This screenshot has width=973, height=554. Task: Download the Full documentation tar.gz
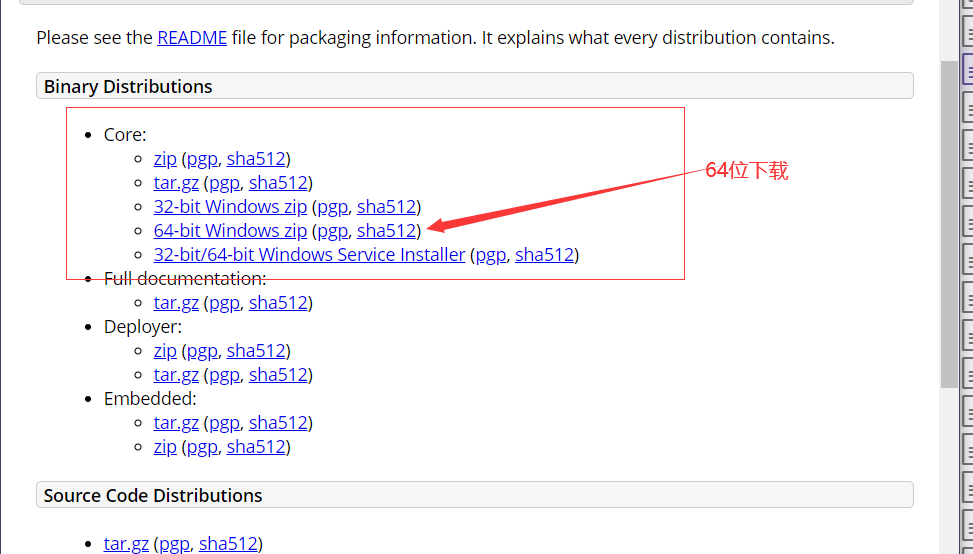point(176,303)
